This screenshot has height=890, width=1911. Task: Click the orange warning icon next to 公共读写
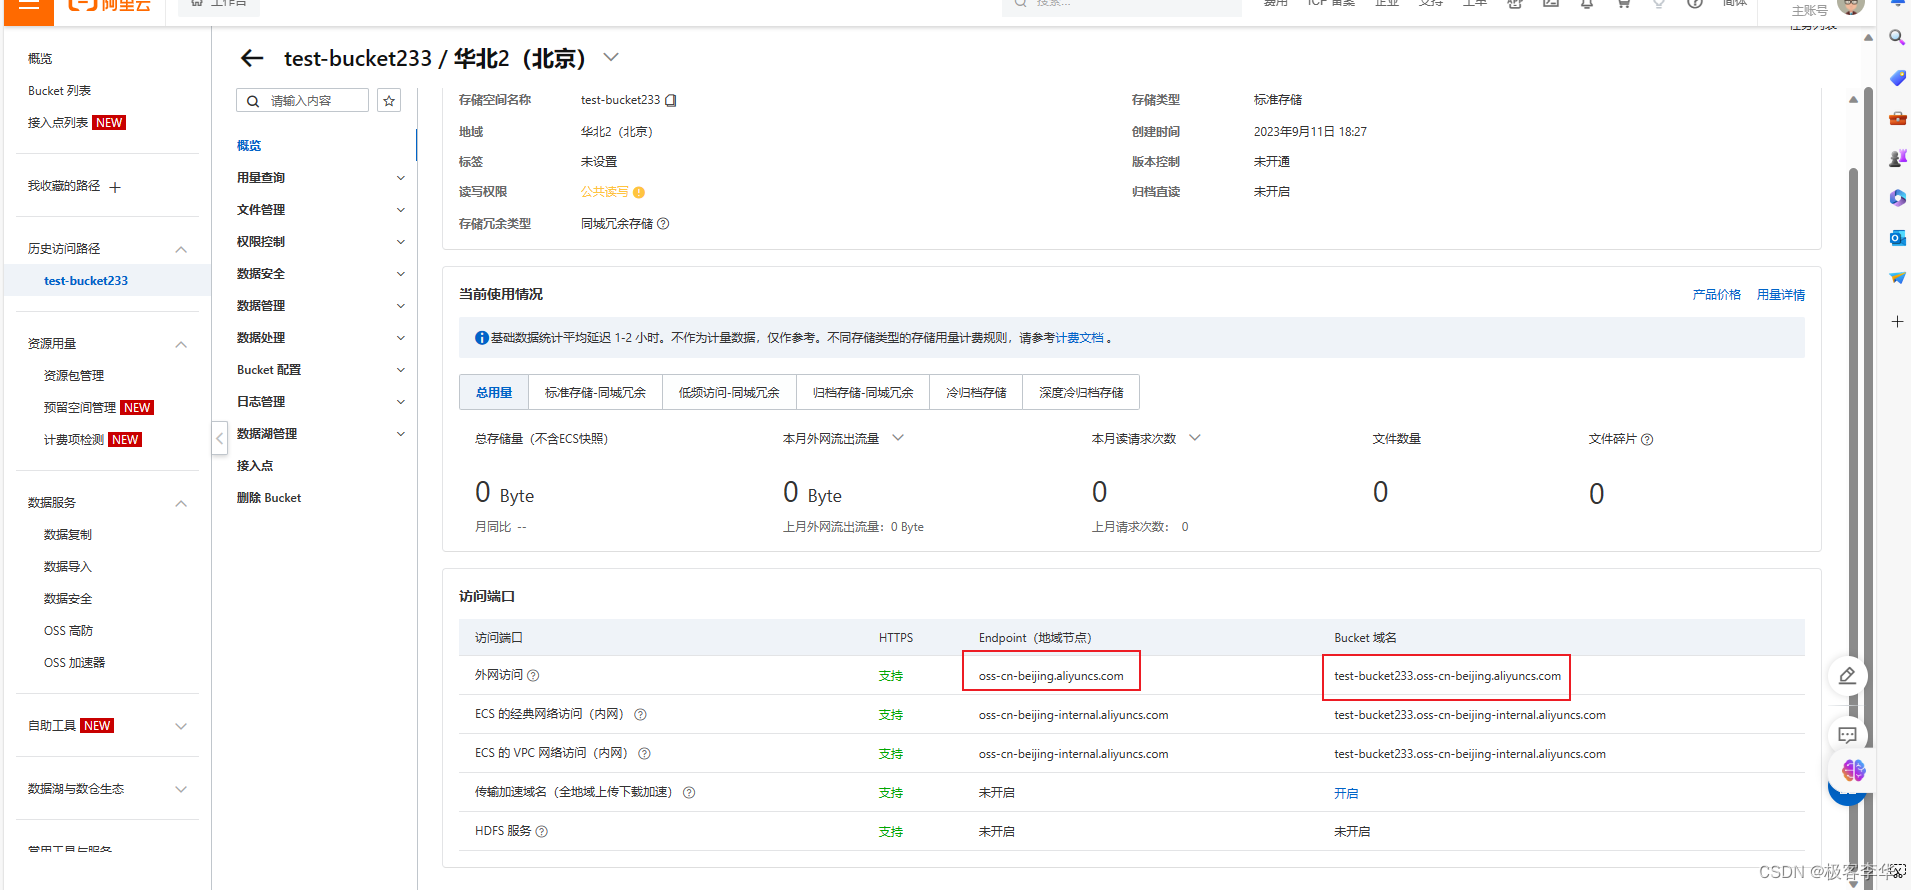click(x=639, y=192)
